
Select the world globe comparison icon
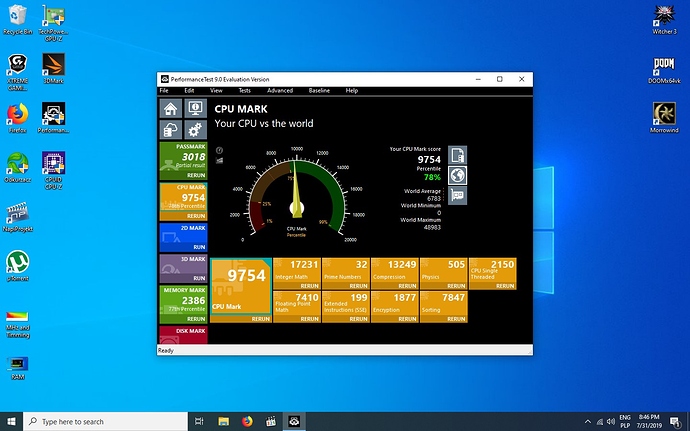(458, 175)
